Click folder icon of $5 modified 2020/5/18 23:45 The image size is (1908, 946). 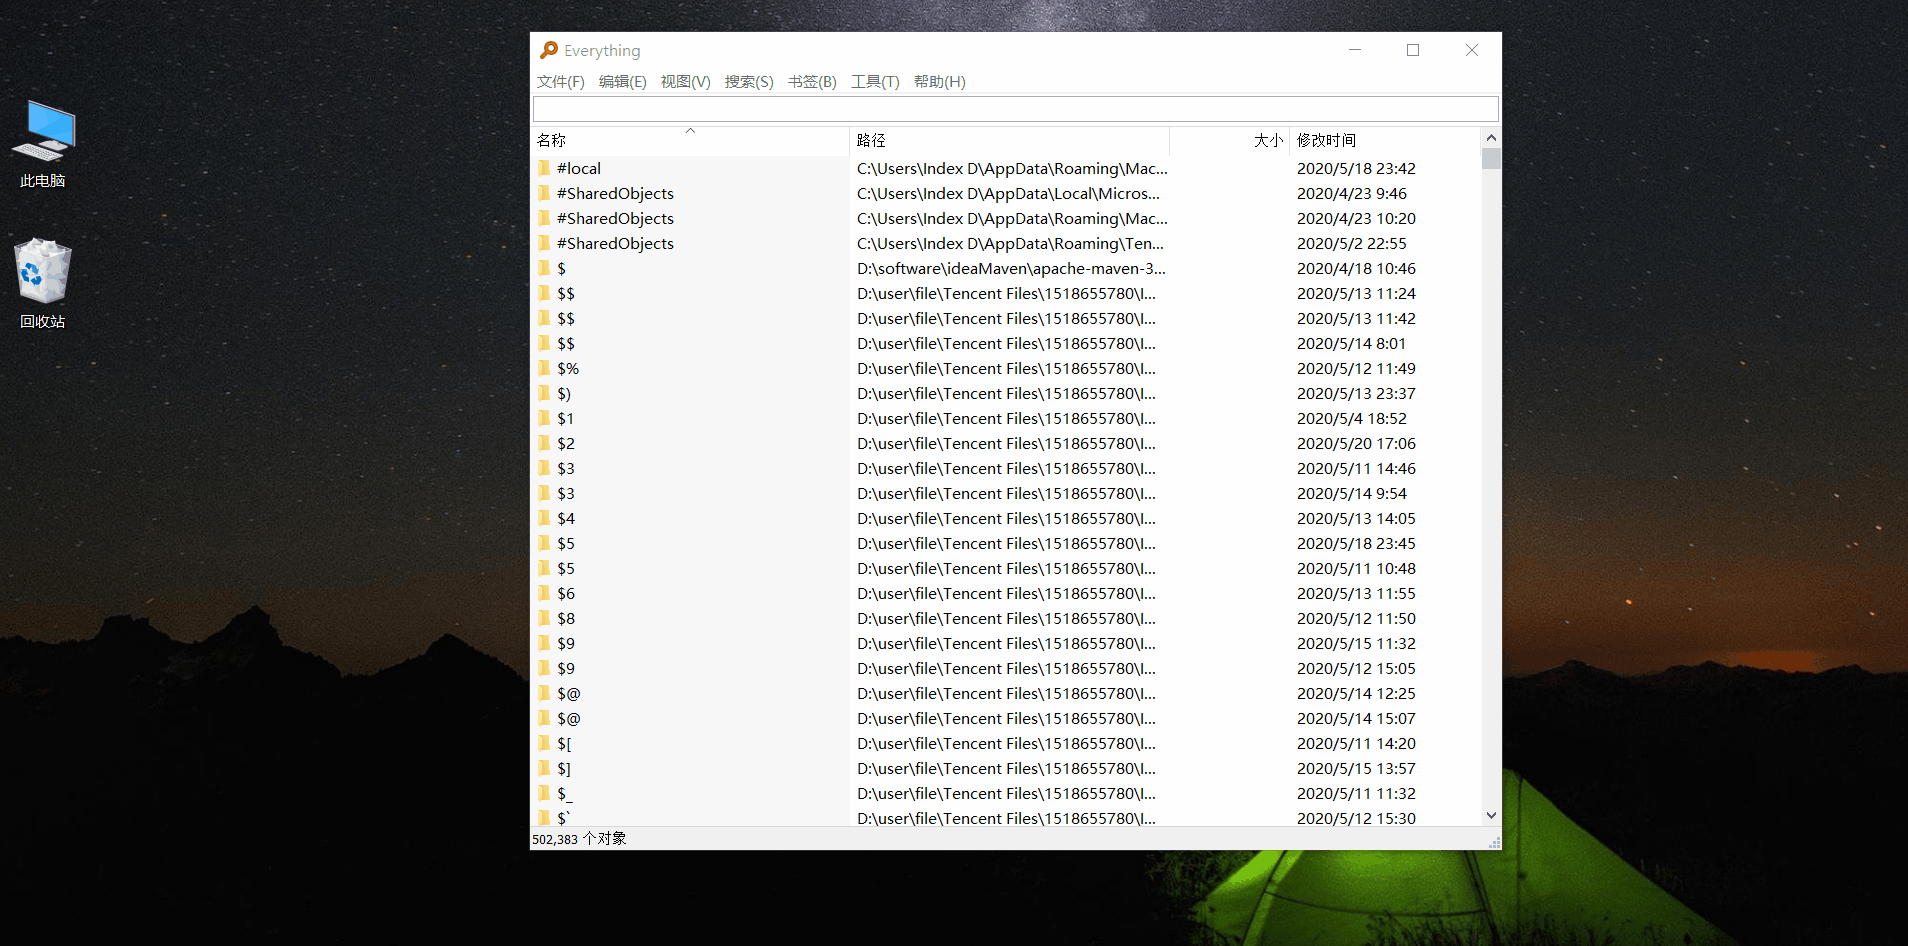pos(544,543)
